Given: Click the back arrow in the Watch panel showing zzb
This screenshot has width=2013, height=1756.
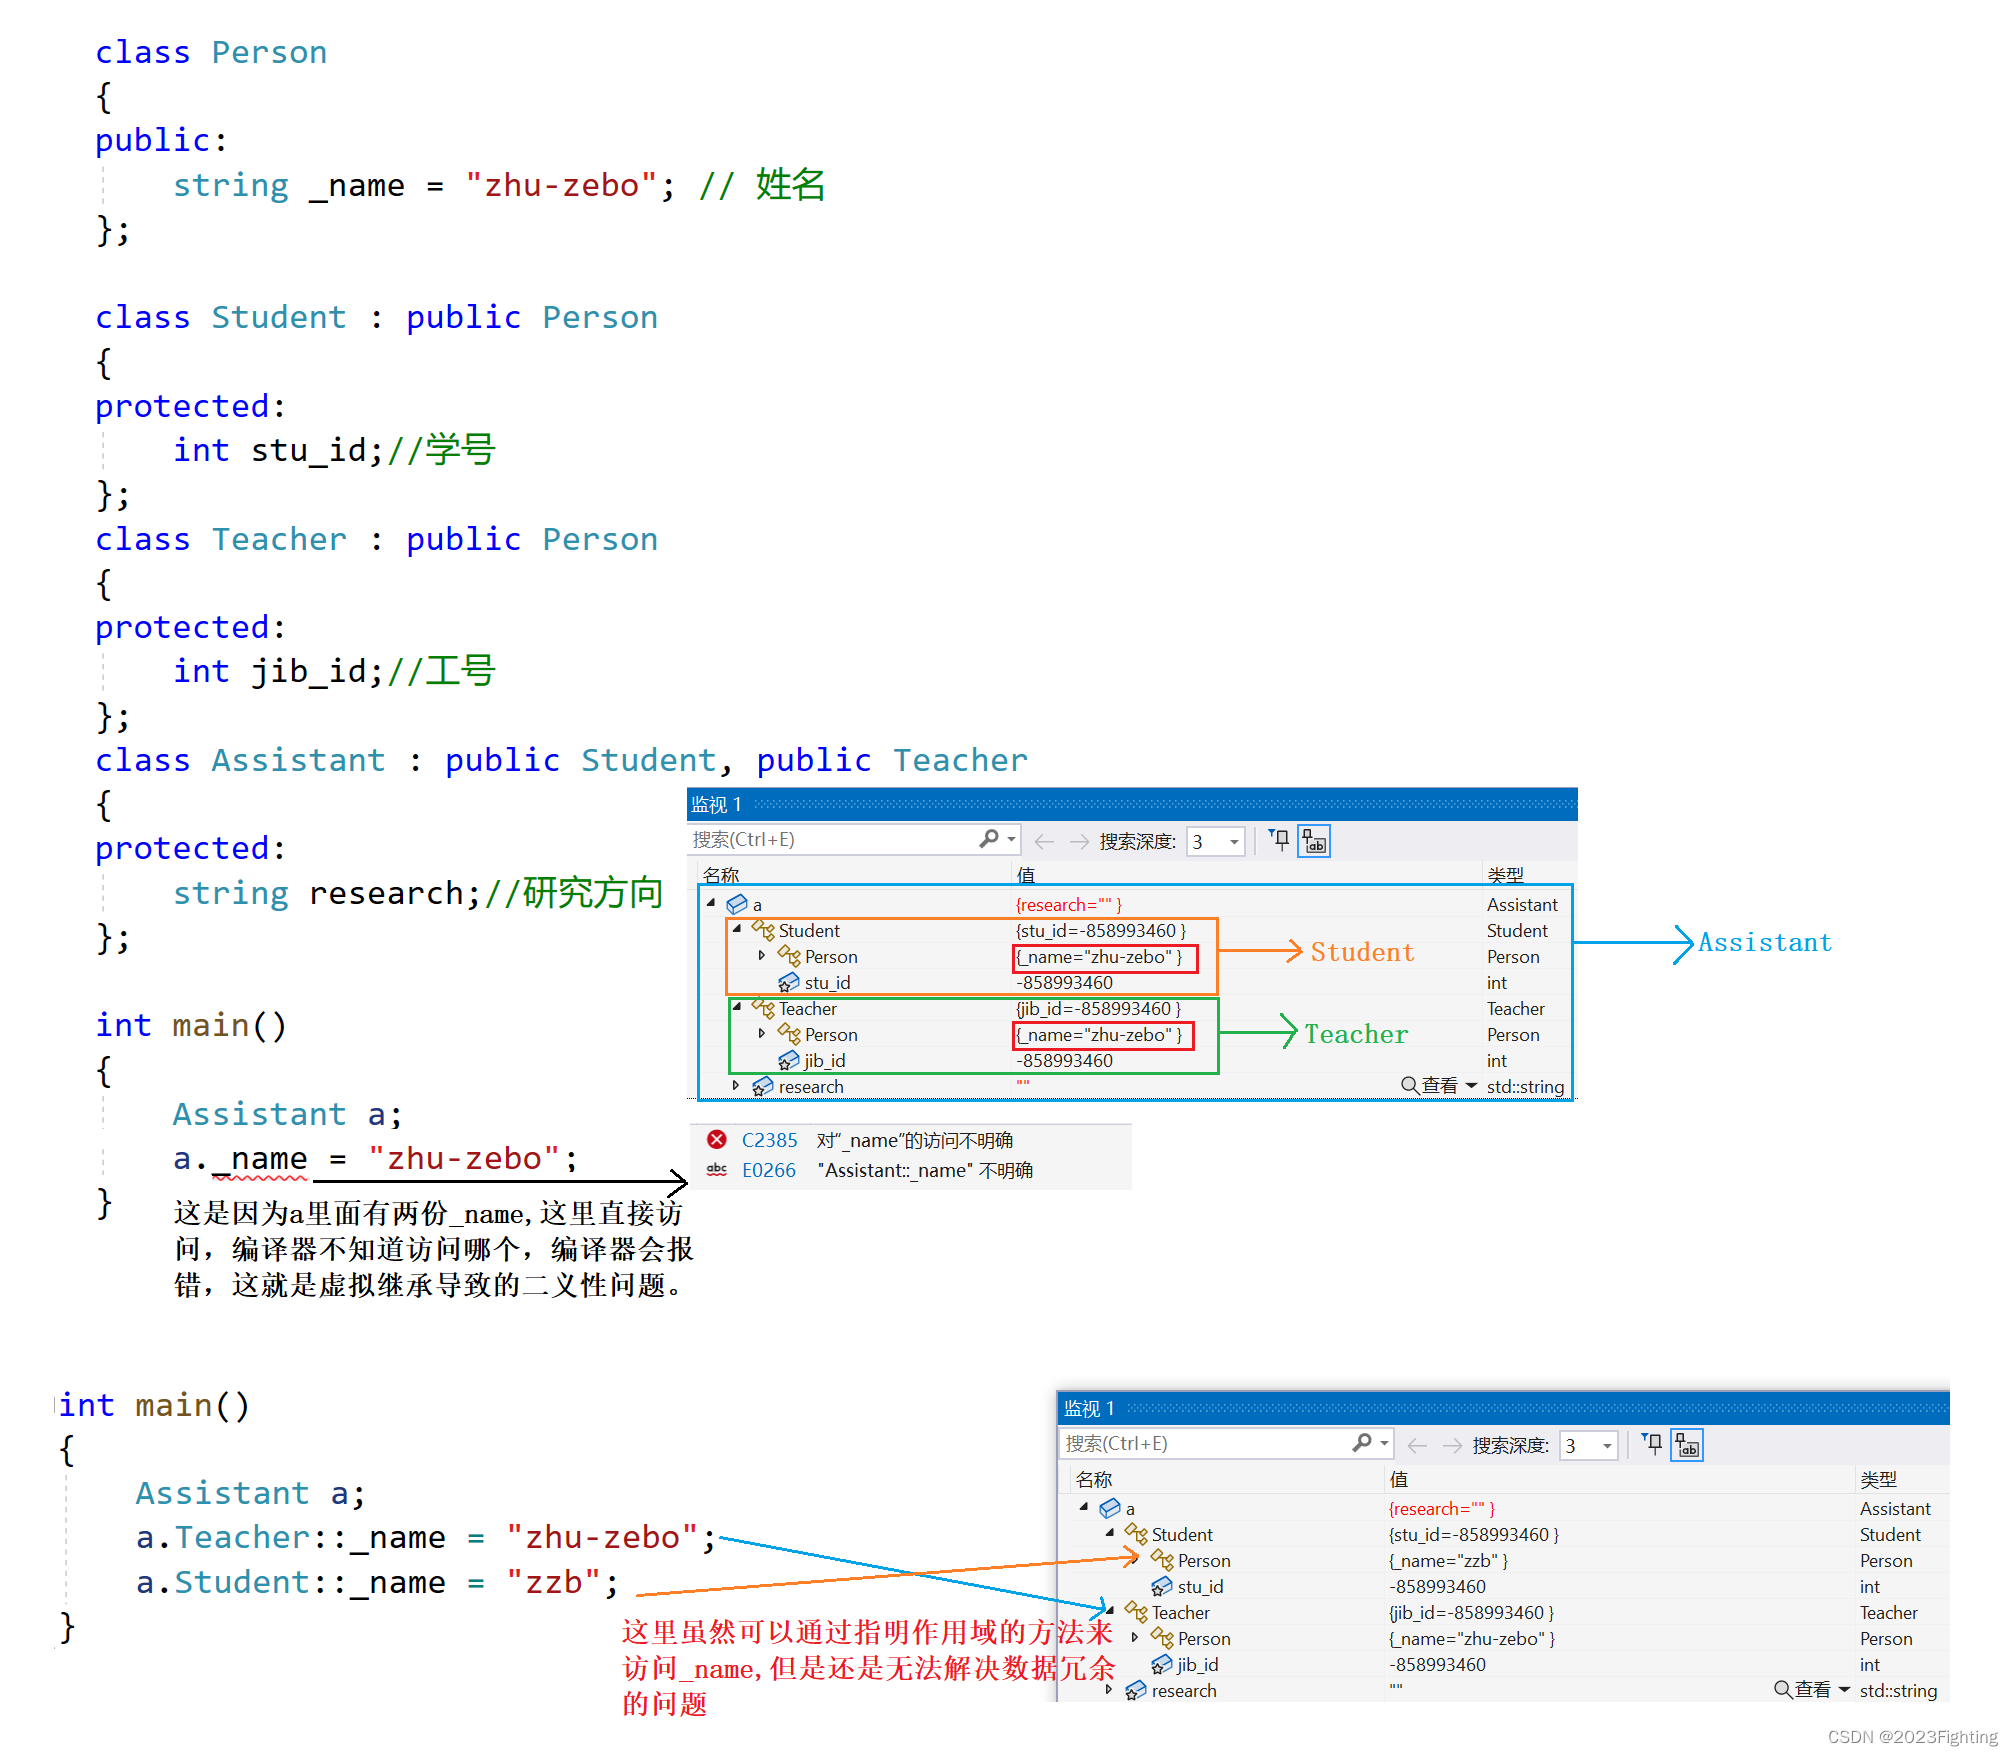Looking at the screenshot, I should pyautogui.click(x=1417, y=1446).
